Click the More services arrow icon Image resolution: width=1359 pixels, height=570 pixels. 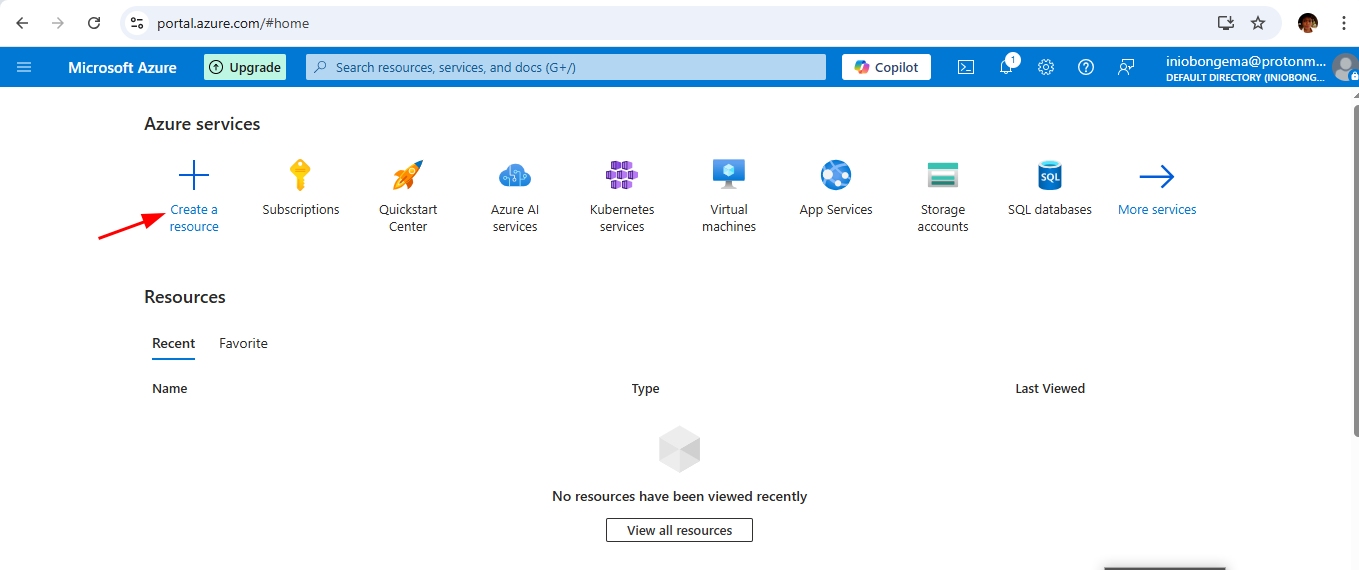pos(1157,177)
